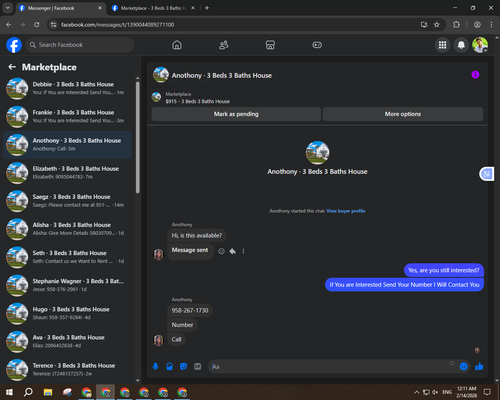
Task: Open the View buyer profile link
Action: pos(346,211)
